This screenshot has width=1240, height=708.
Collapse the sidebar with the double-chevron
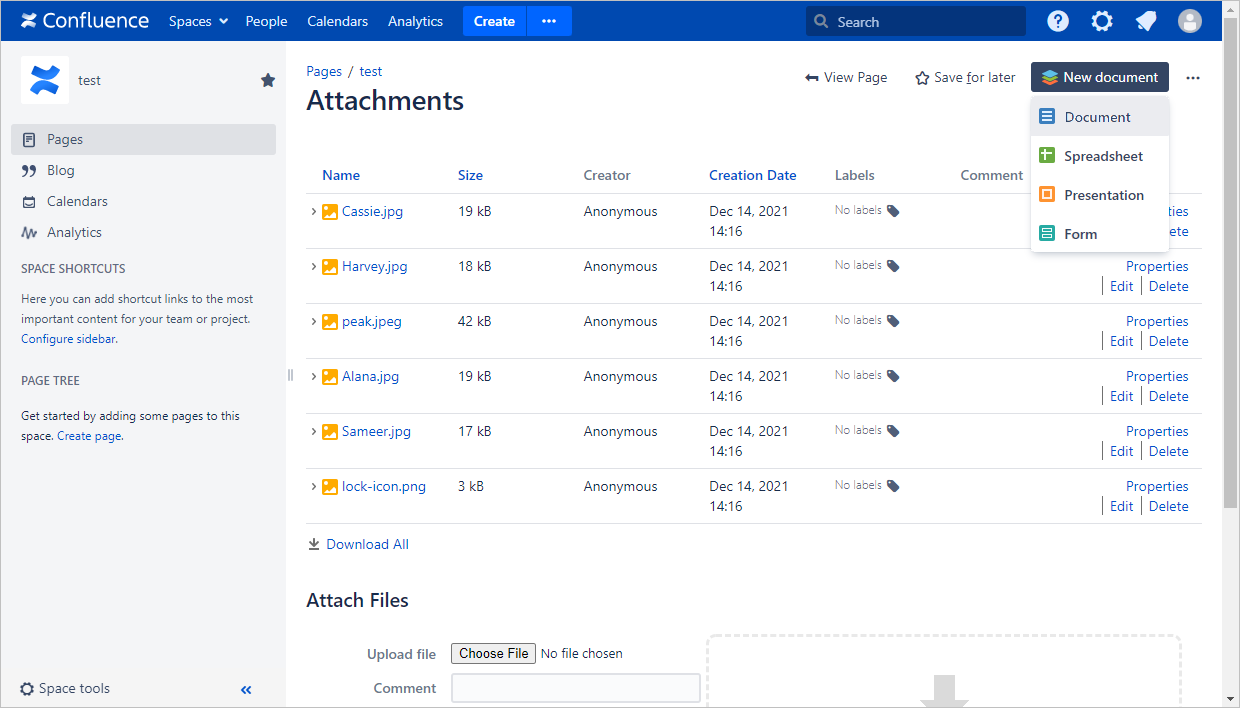click(x=246, y=689)
